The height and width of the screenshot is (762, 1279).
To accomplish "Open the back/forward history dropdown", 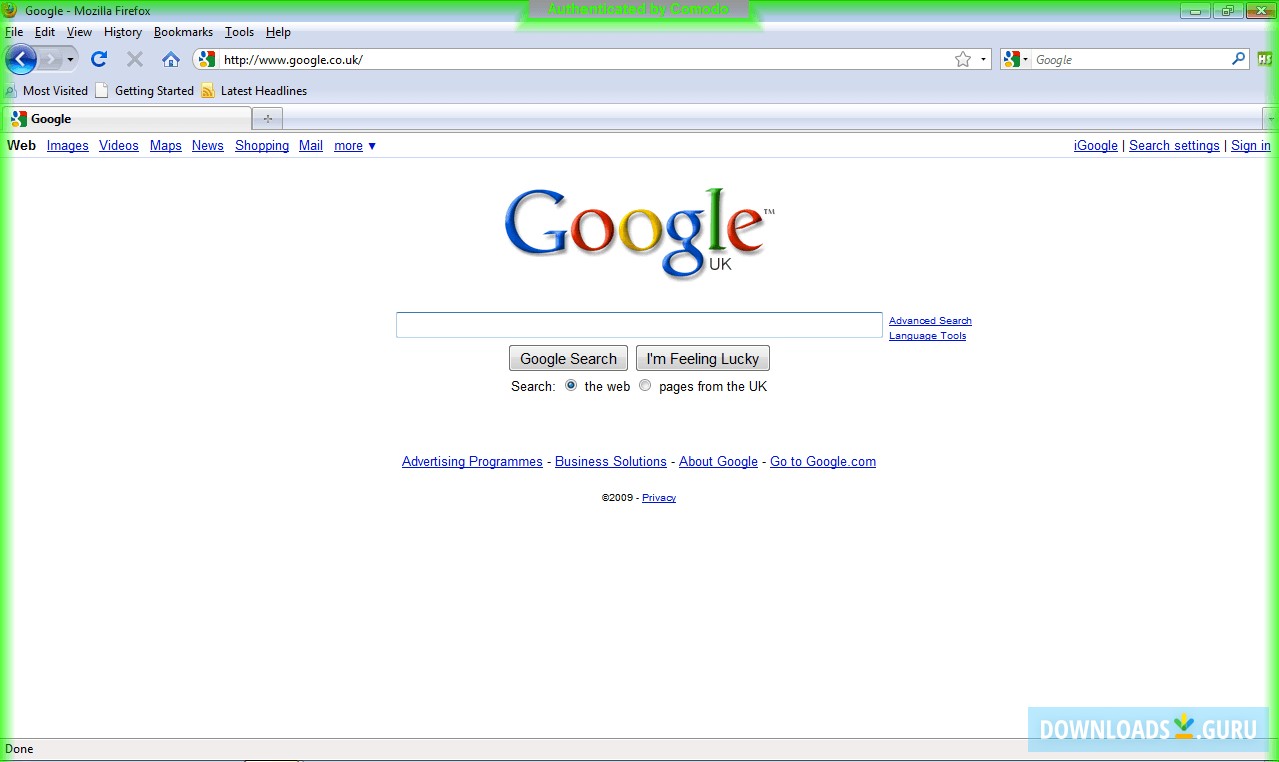I will (x=70, y=59).
